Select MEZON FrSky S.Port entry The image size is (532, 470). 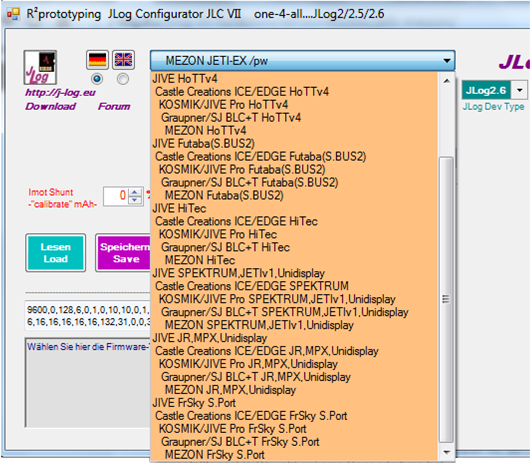(x=294, y=454)
